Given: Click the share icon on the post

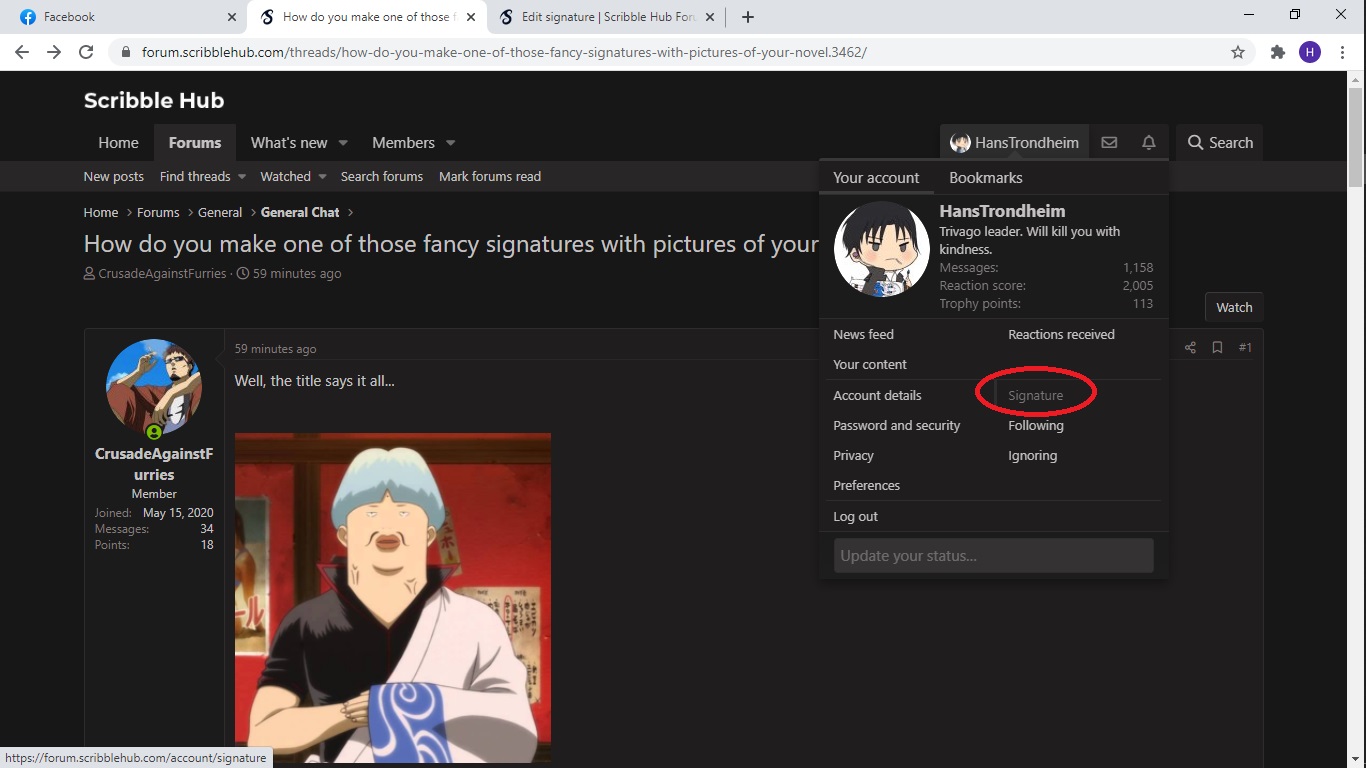Looking at the screenshot, I should point(1190,348).
